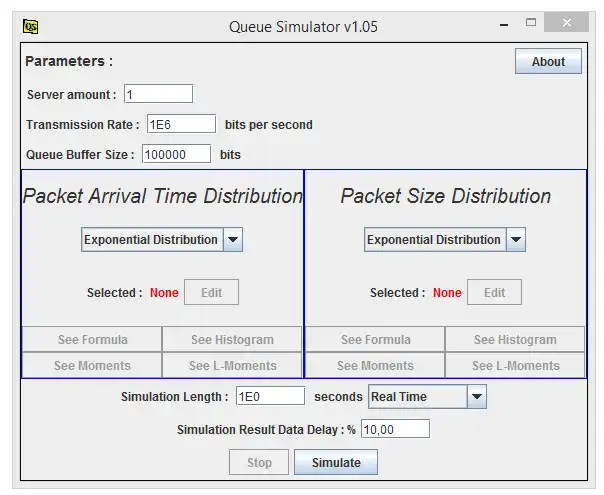Viewport: 604px width, 495px height.
Task: Click the Stop button
Action: [x=259, y=462]
